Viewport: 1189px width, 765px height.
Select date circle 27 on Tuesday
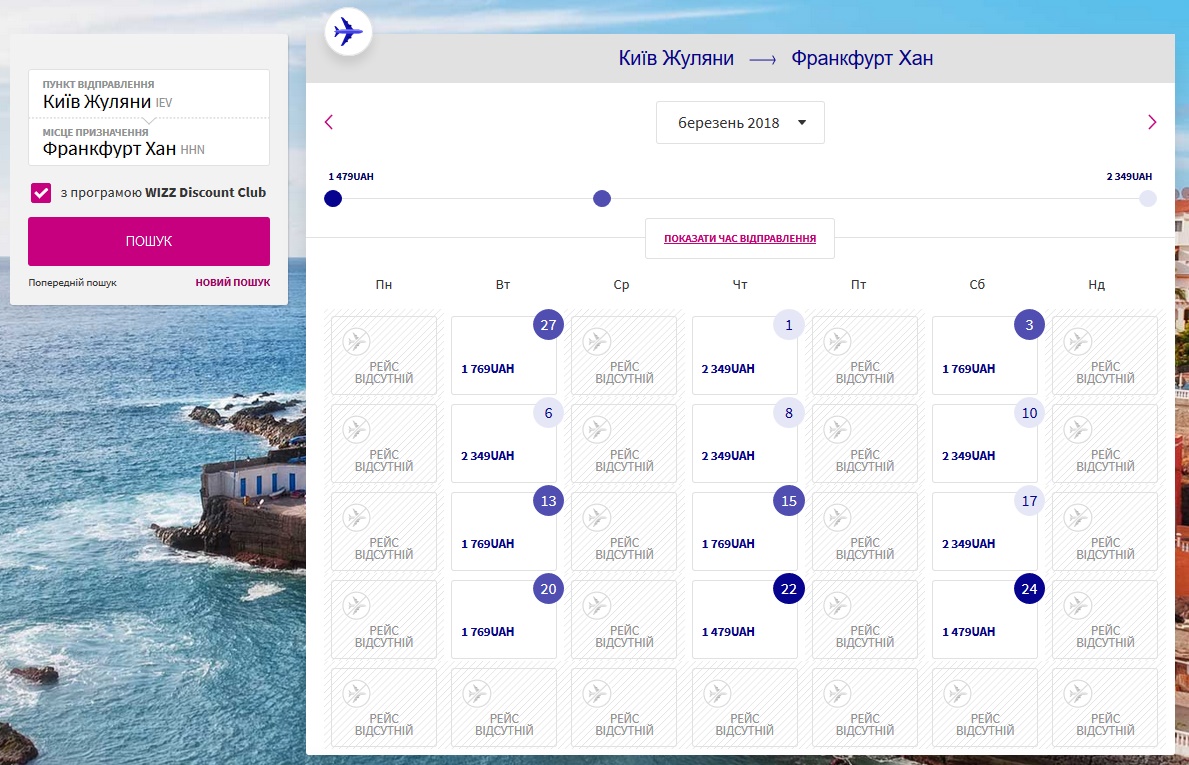(x=548, y=325)
